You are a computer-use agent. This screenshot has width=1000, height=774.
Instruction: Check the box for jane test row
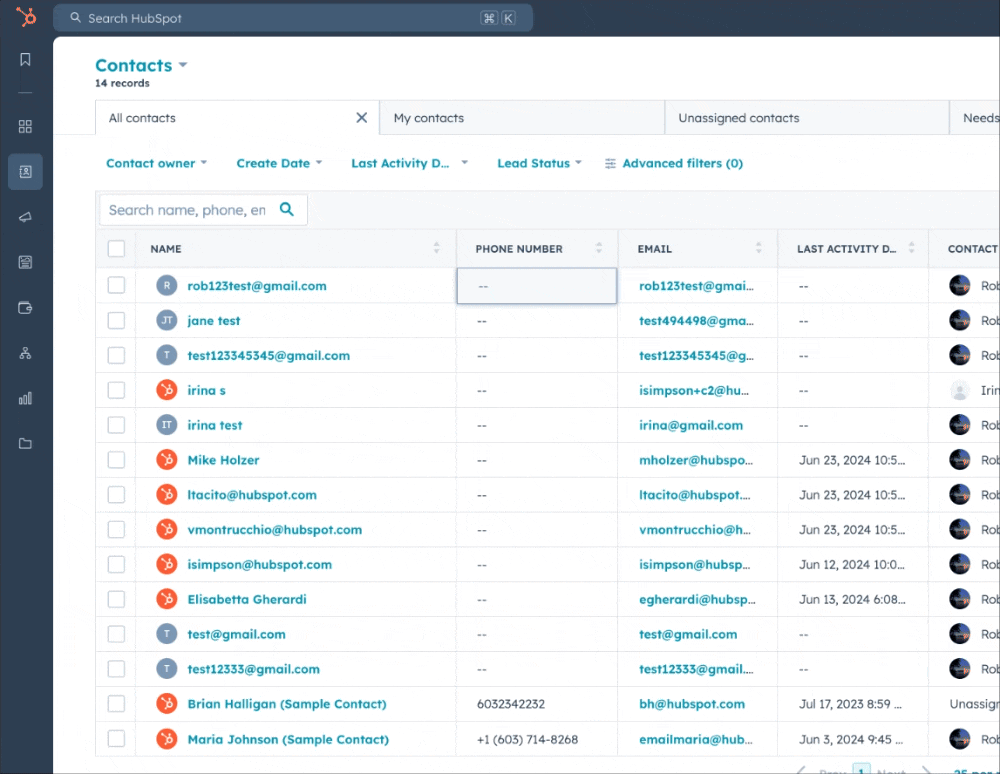tap(116, 320)
